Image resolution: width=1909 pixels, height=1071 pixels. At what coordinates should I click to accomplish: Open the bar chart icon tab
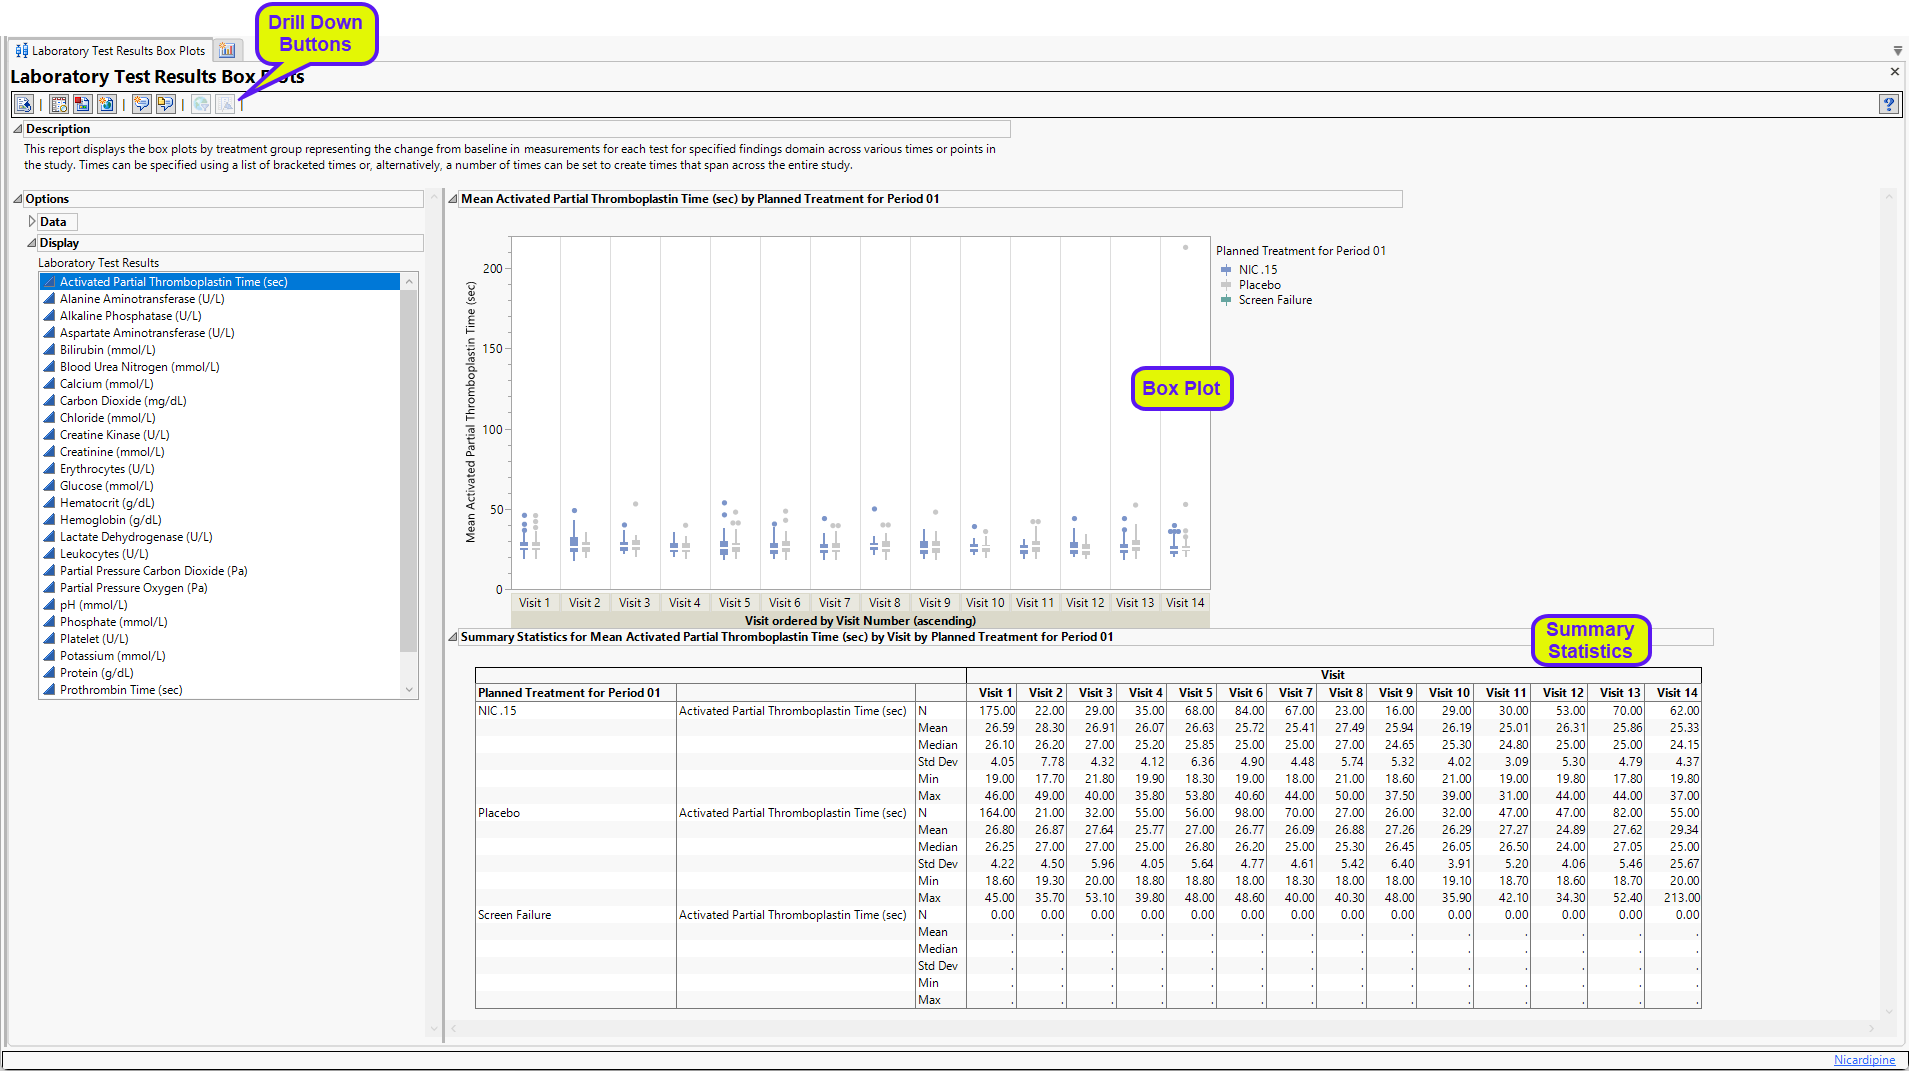pyautogui.click(x=227, y=50)
